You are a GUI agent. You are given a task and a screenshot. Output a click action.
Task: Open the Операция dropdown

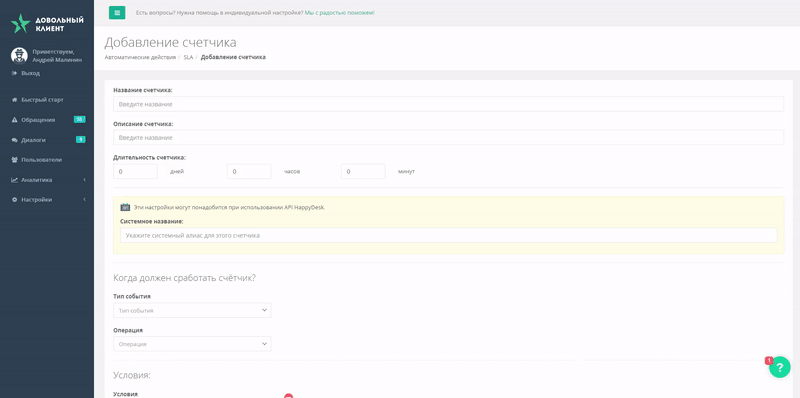(x=192, y=344)
